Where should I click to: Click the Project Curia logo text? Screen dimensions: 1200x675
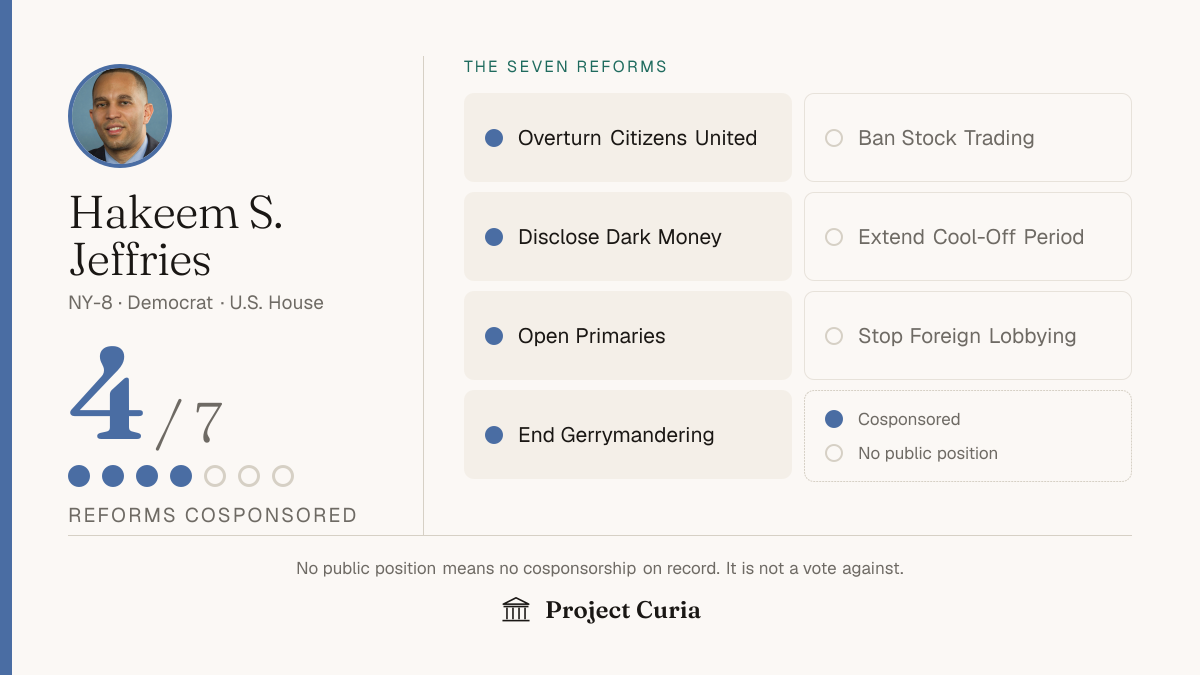(623, 610)
